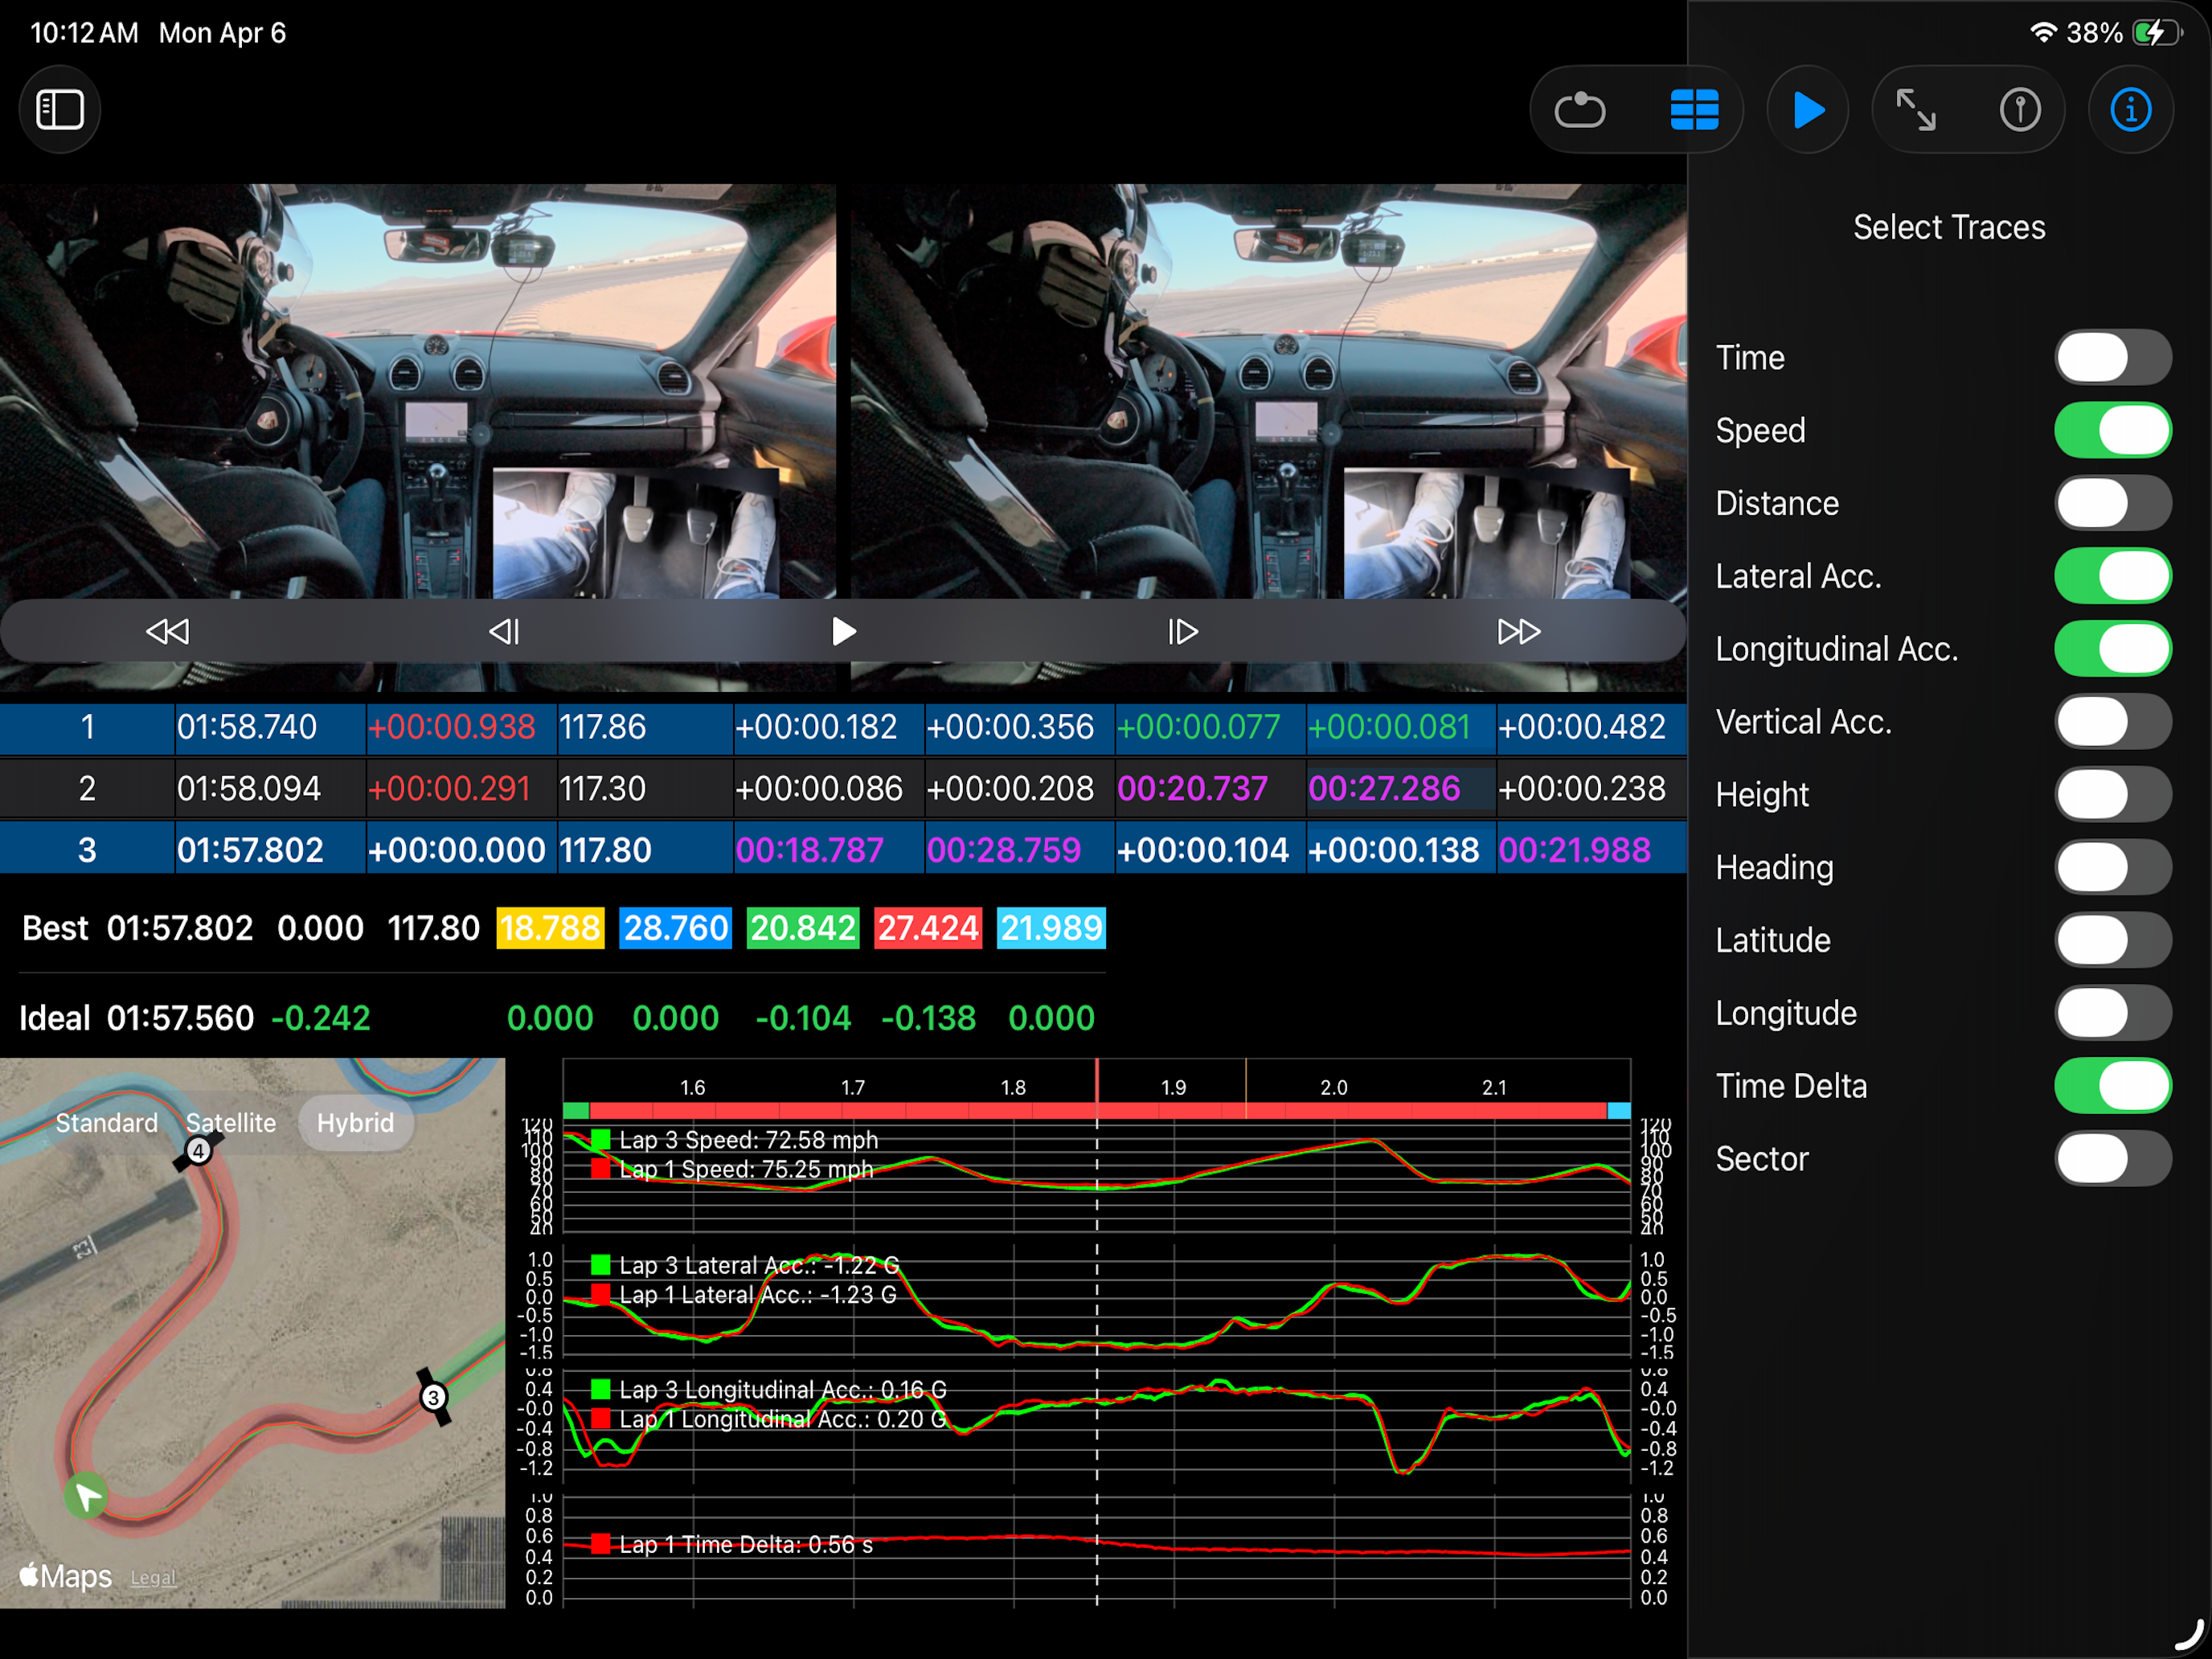Tap the Wi-Fi status icon
This screenshot has height=1659, width=2212.
[x=2043, y=33]
